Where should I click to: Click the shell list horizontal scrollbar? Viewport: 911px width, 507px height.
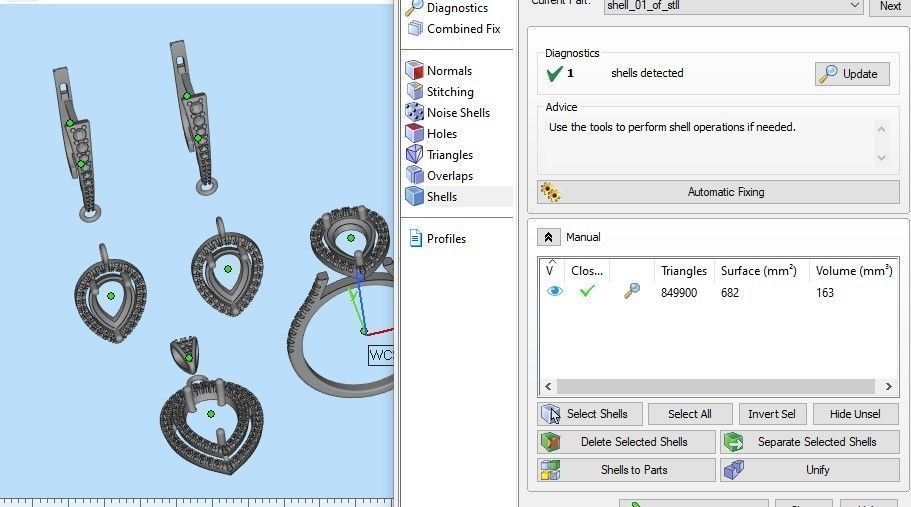(x=715, y=386)
